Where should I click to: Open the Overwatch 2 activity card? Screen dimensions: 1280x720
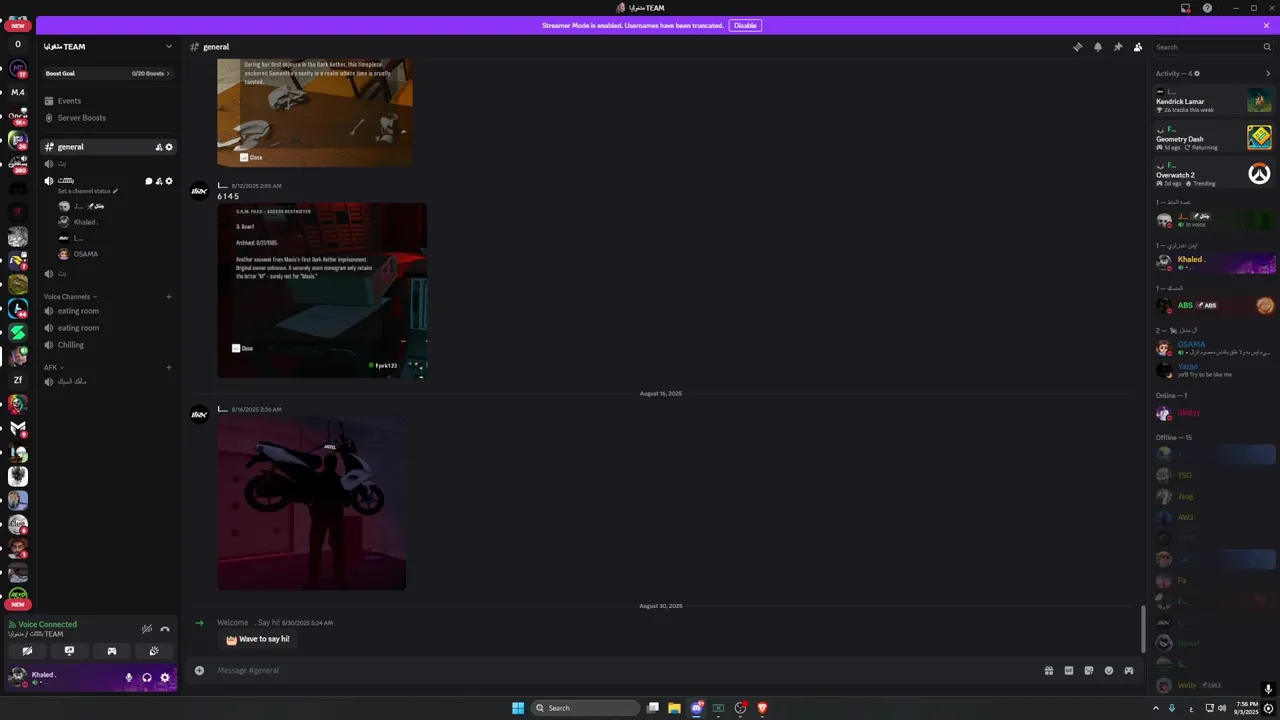pyautogui.click(x=1214, y=174)
